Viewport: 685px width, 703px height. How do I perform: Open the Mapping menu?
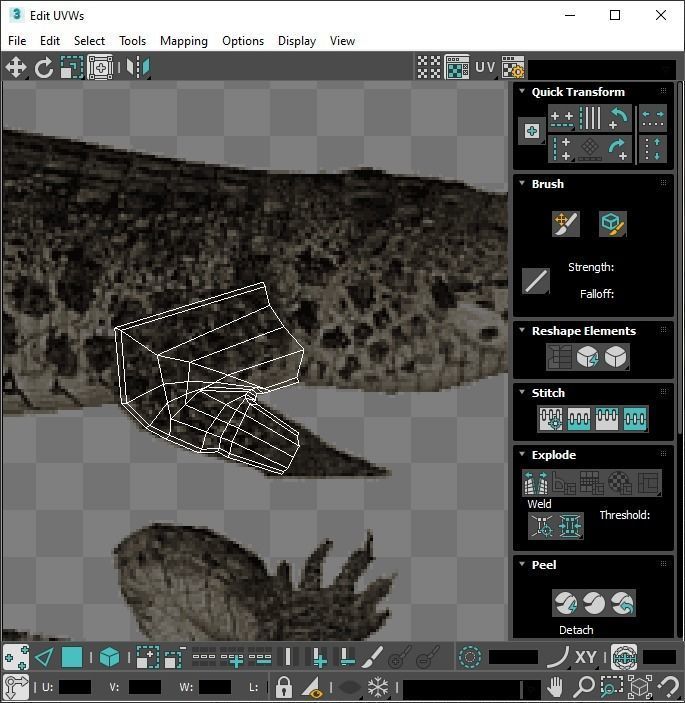tap(184, 41)
